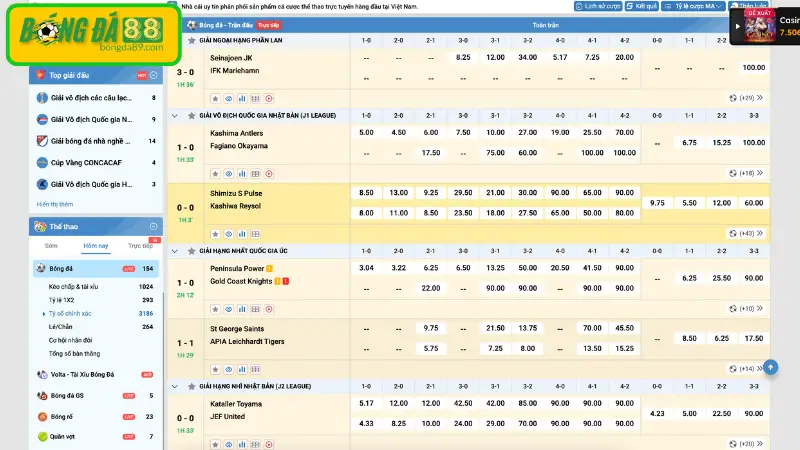
Task: Click the Bóng Đá 88 logo
Action: (x=94, y=35)
